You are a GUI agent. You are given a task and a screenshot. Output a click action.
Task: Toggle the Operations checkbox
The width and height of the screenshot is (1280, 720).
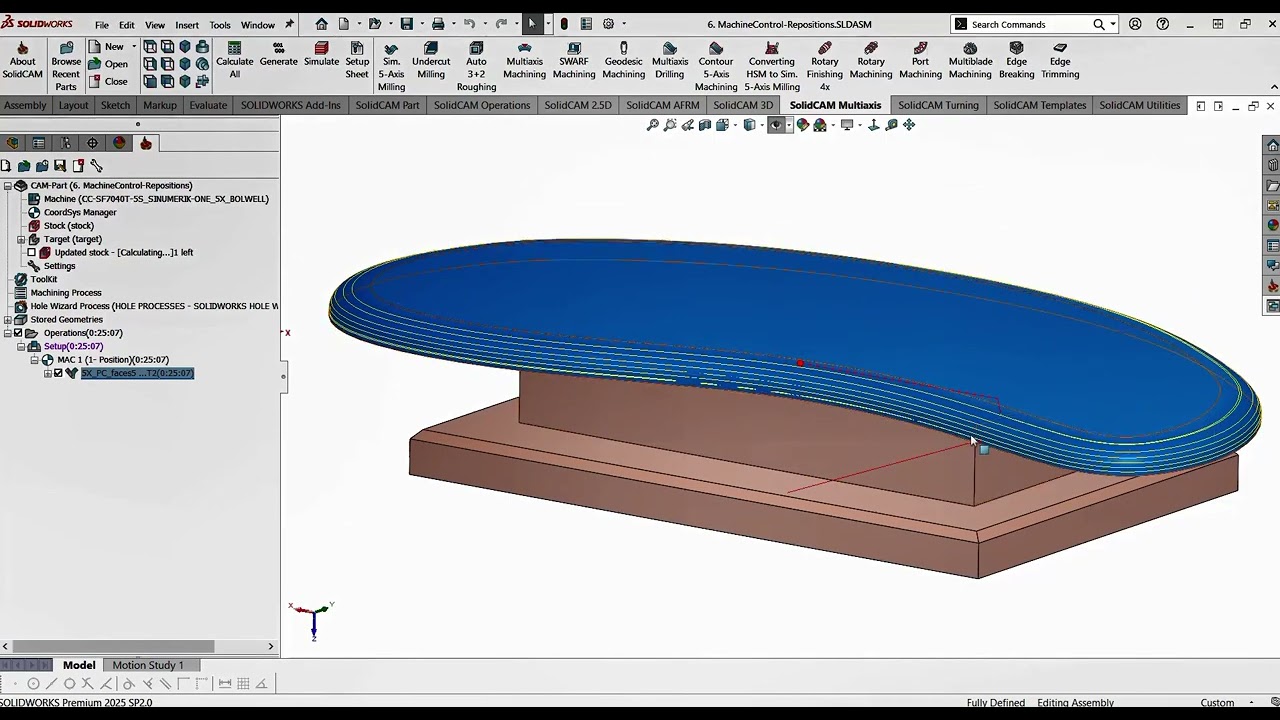tap(18, 333)
